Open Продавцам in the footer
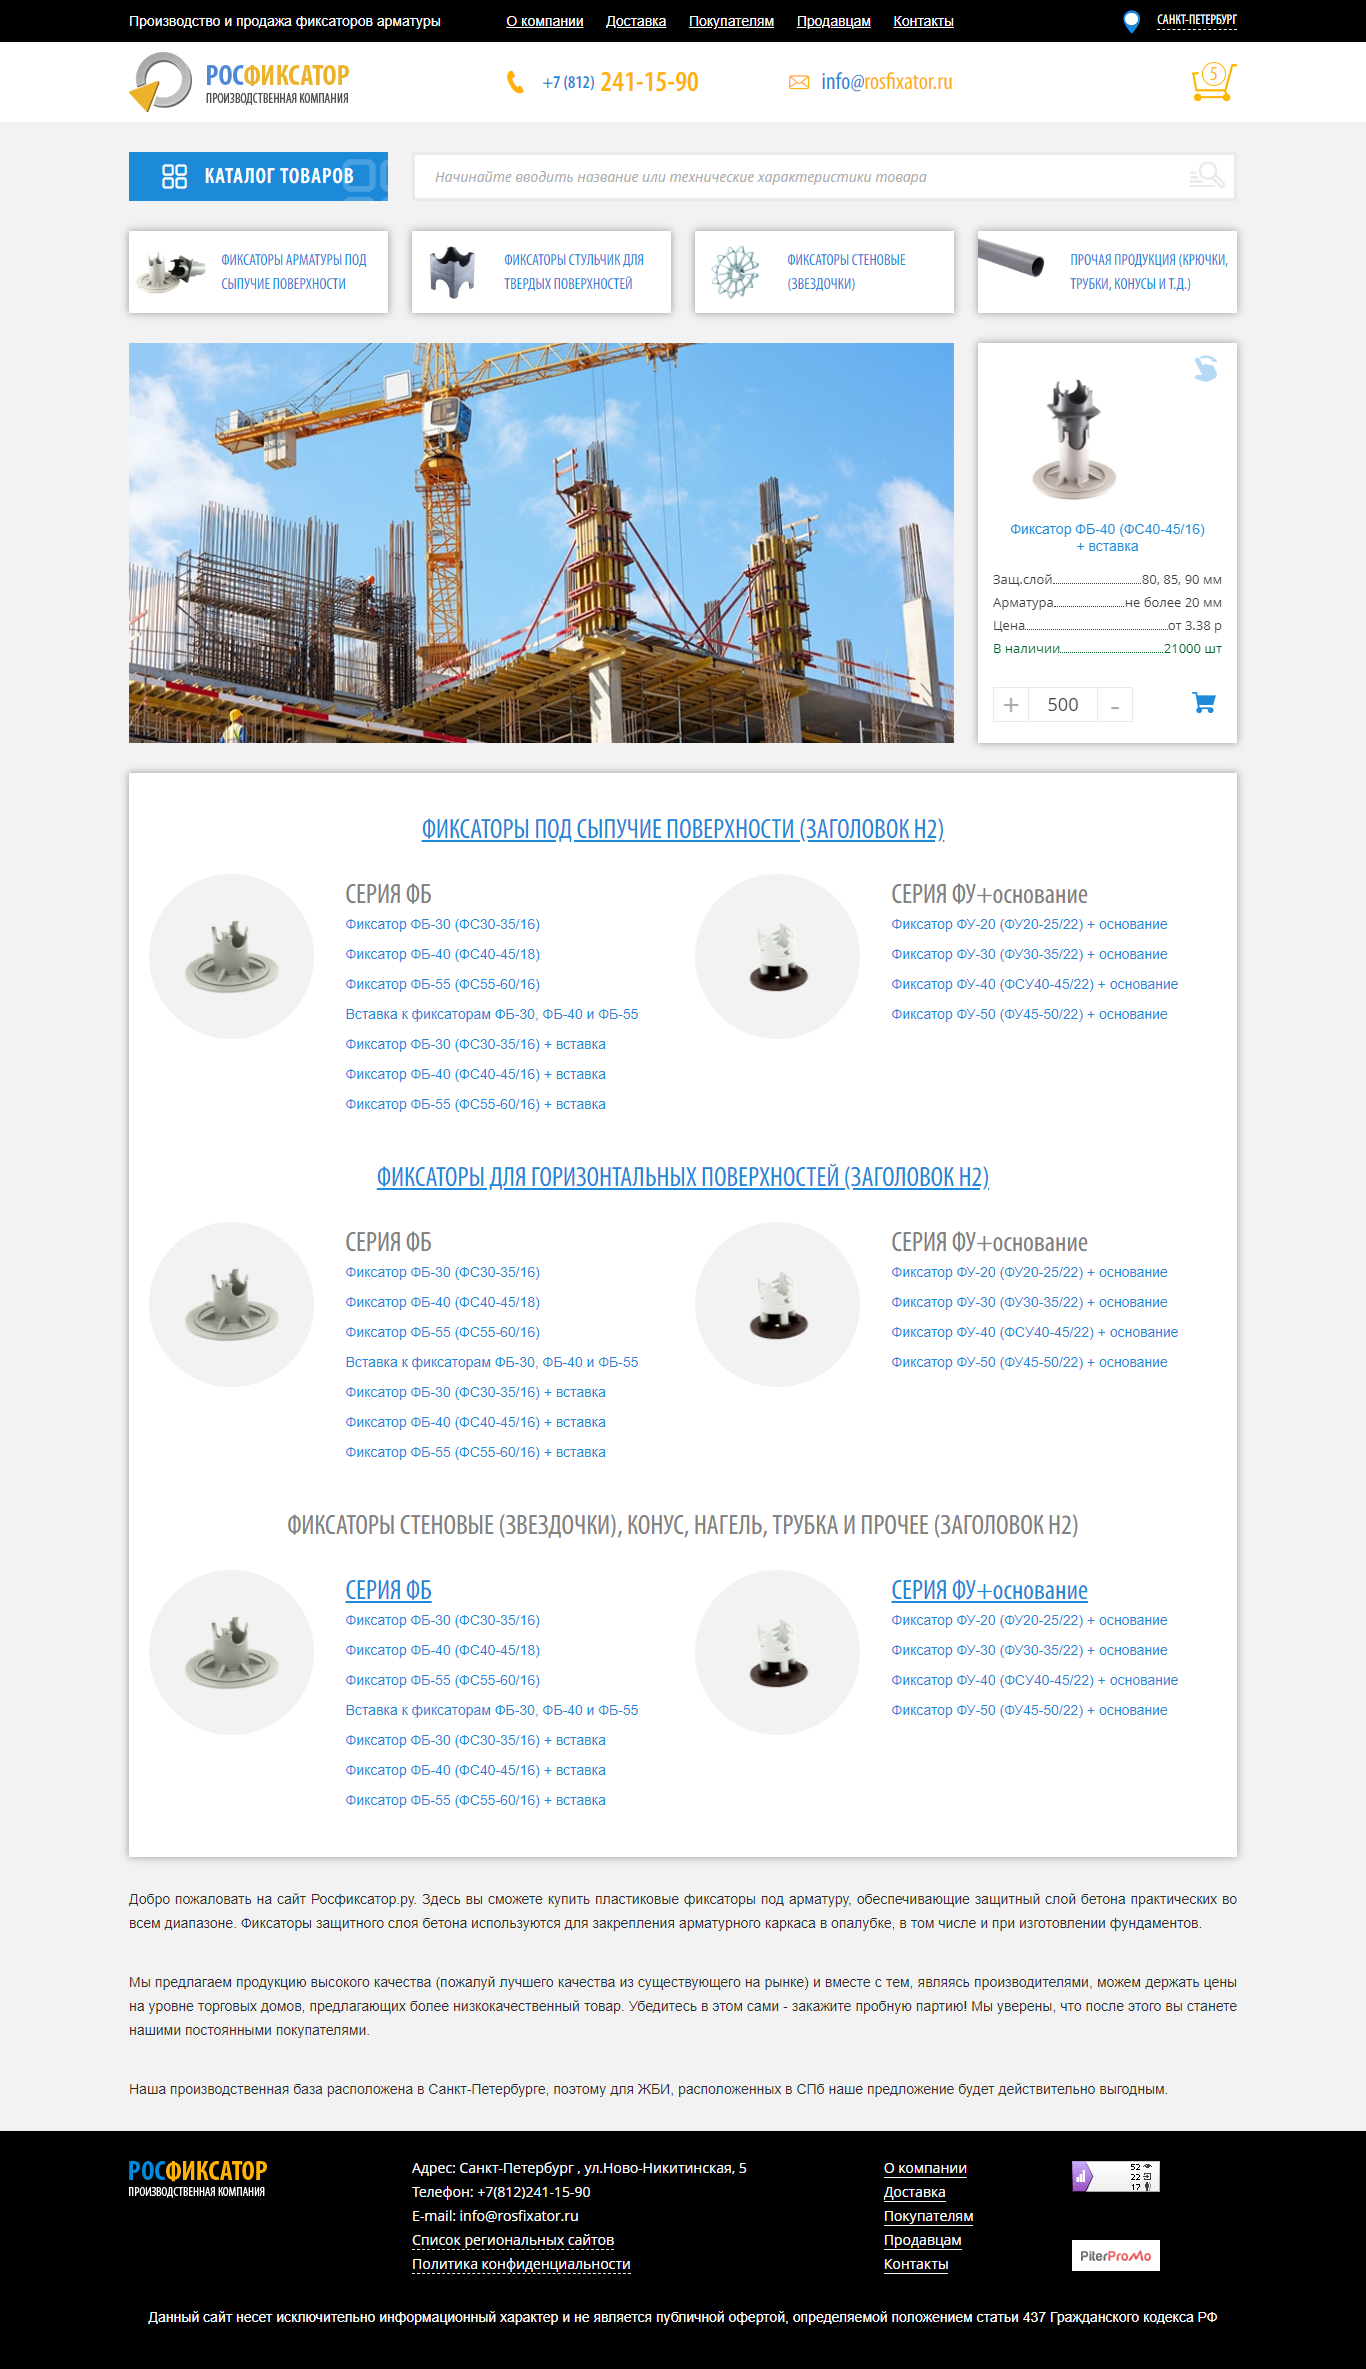Screen dimensions: 1366x2369 click(922, 2240)
